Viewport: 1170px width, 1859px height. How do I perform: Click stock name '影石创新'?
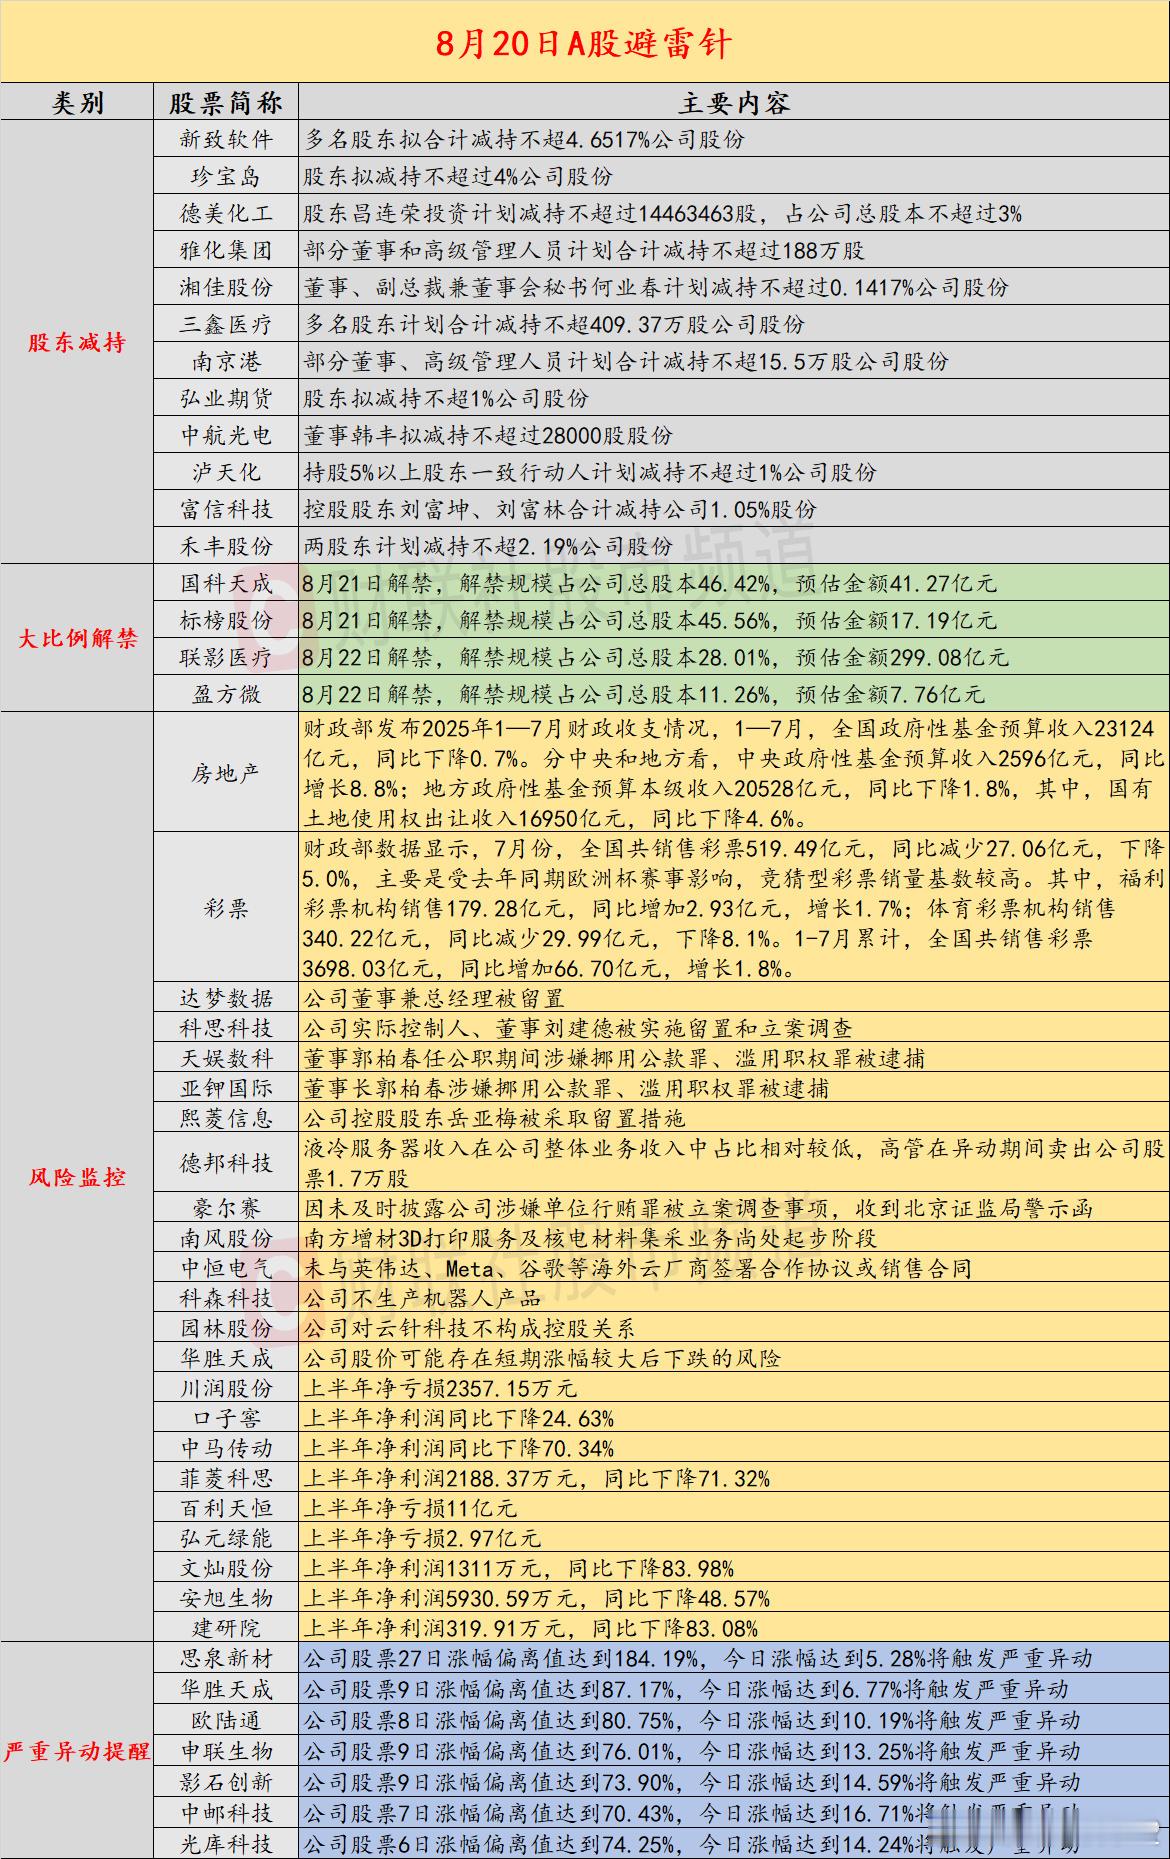pos(226,1783)
